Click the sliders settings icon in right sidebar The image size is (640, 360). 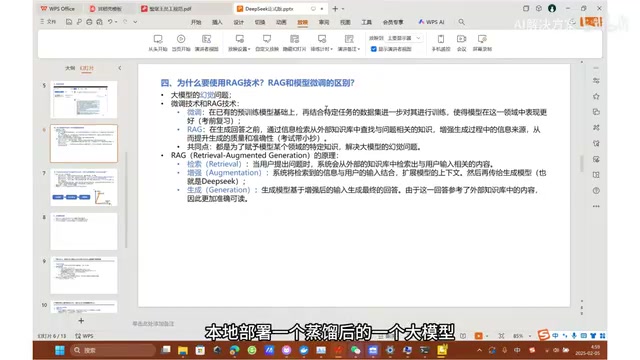pos(596,80)
